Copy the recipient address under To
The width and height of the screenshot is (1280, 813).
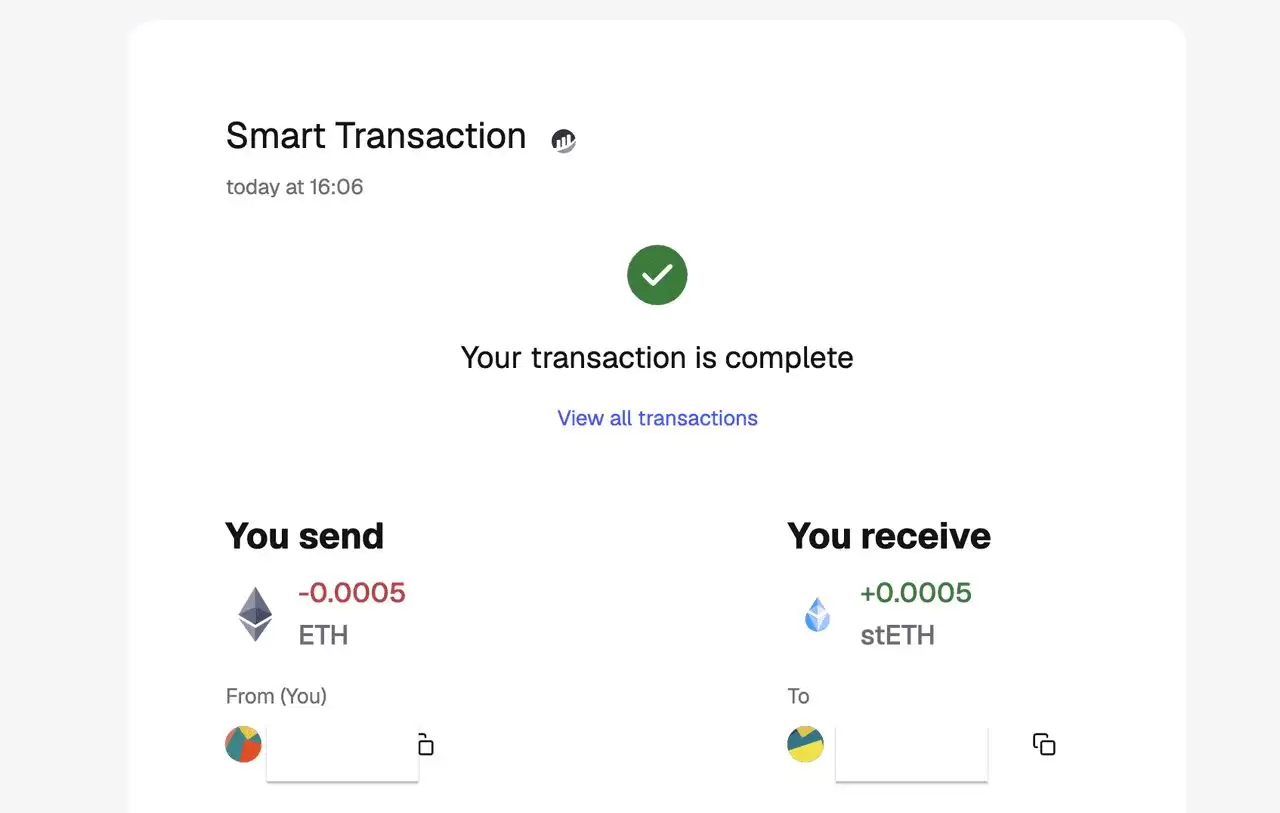click(x=1044, y=744)
